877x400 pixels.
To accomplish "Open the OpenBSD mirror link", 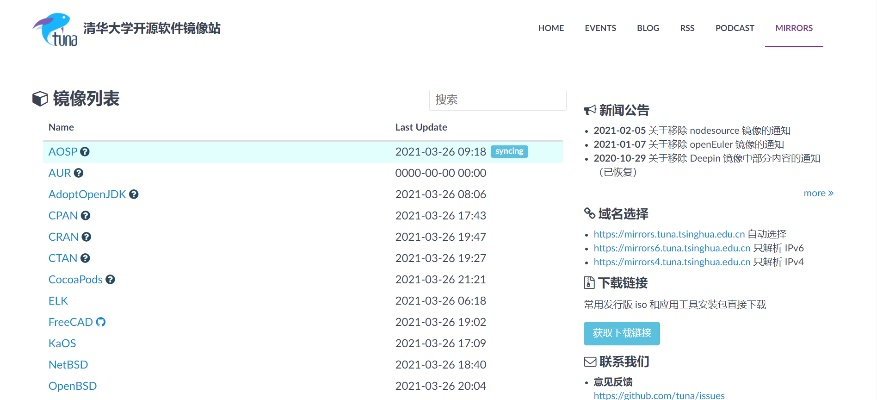I will pos(72,386).
